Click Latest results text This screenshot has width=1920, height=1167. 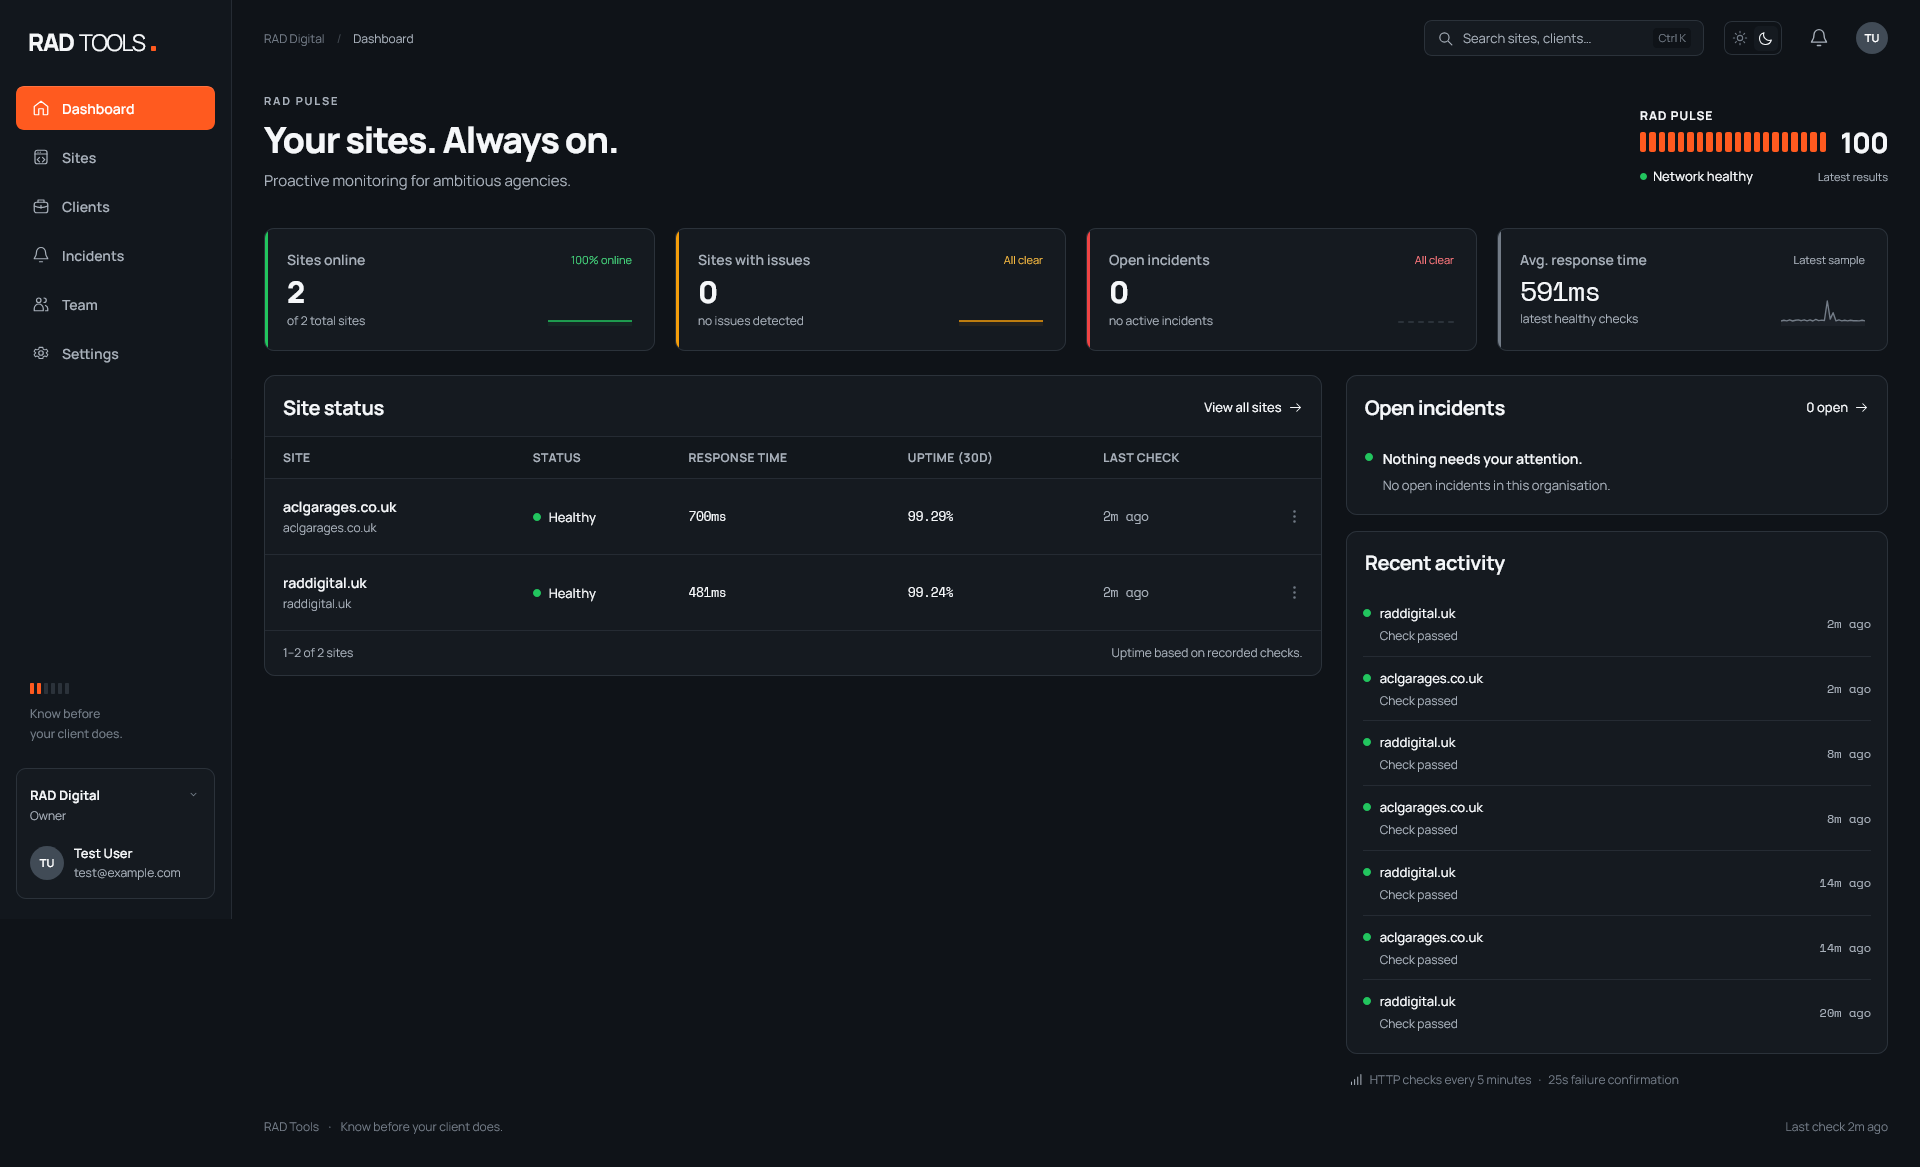click(1852, 177)
